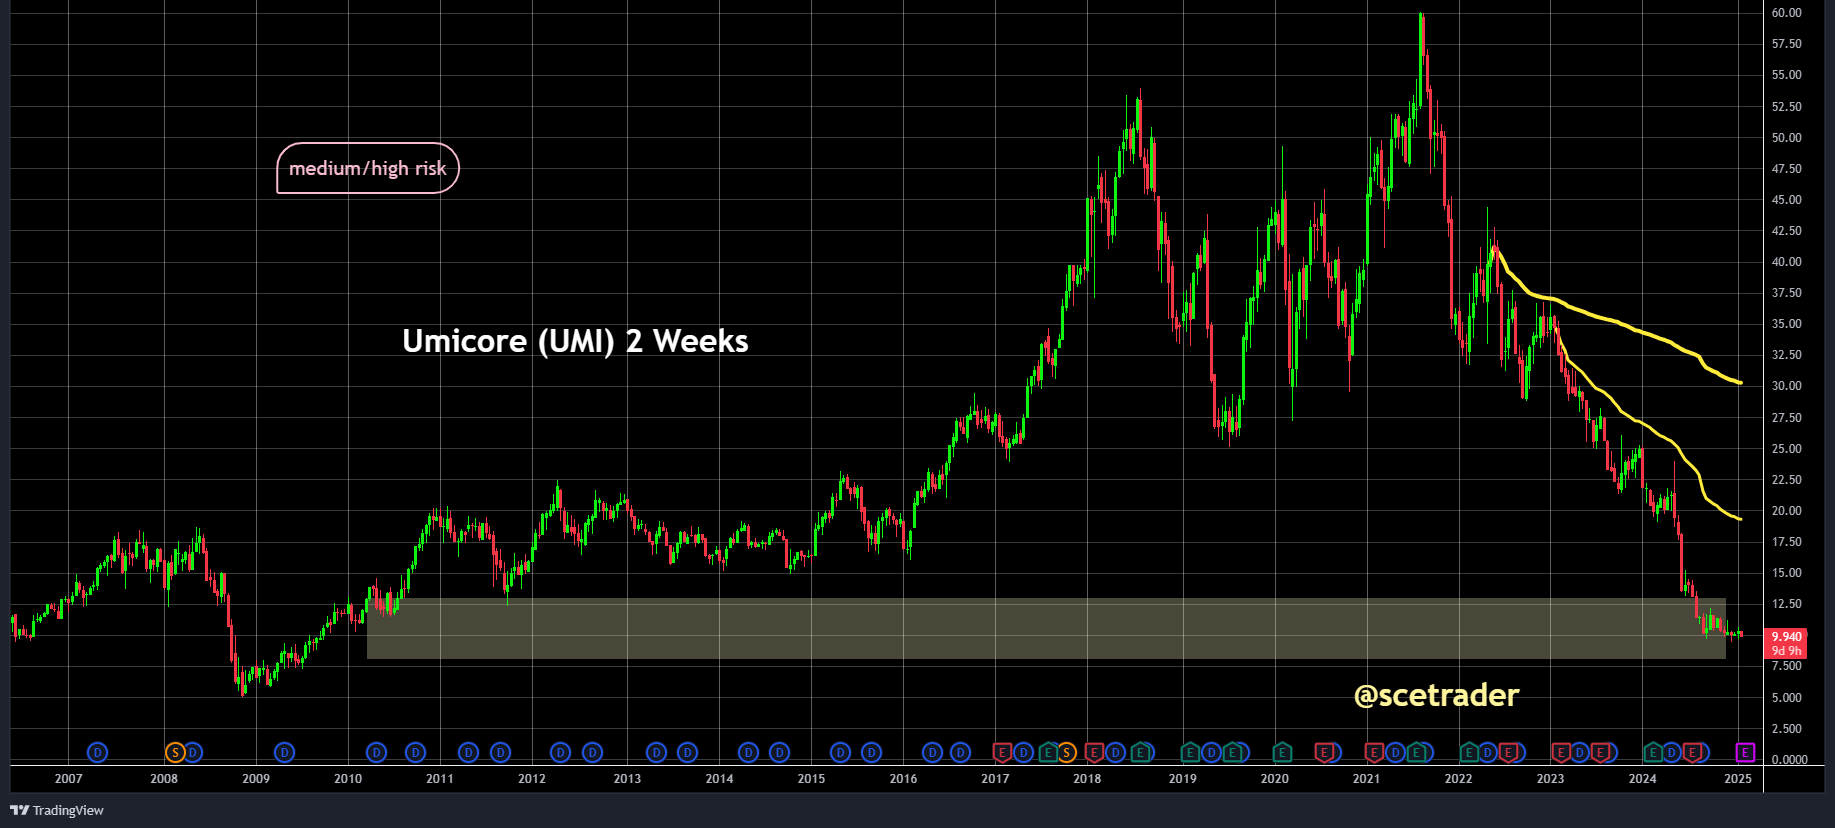Click the 2025 label on time axis
Screen dimensions: 1835x828
(1738, 779)
